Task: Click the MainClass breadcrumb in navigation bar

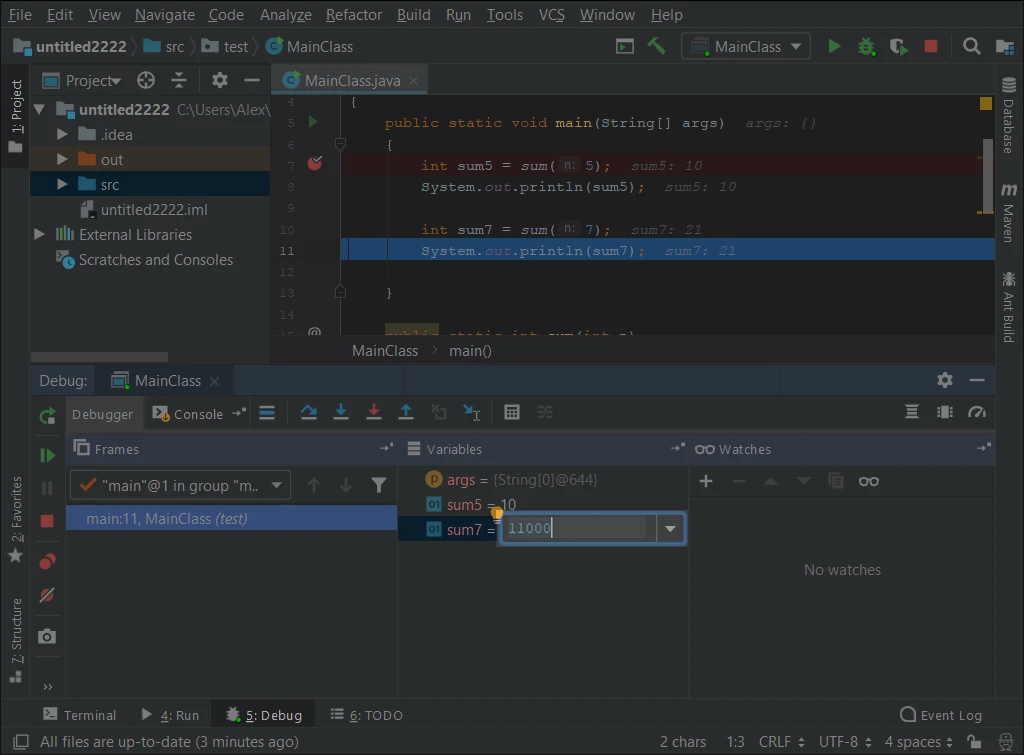Action: pyautogui.click(x=310, y=46)
